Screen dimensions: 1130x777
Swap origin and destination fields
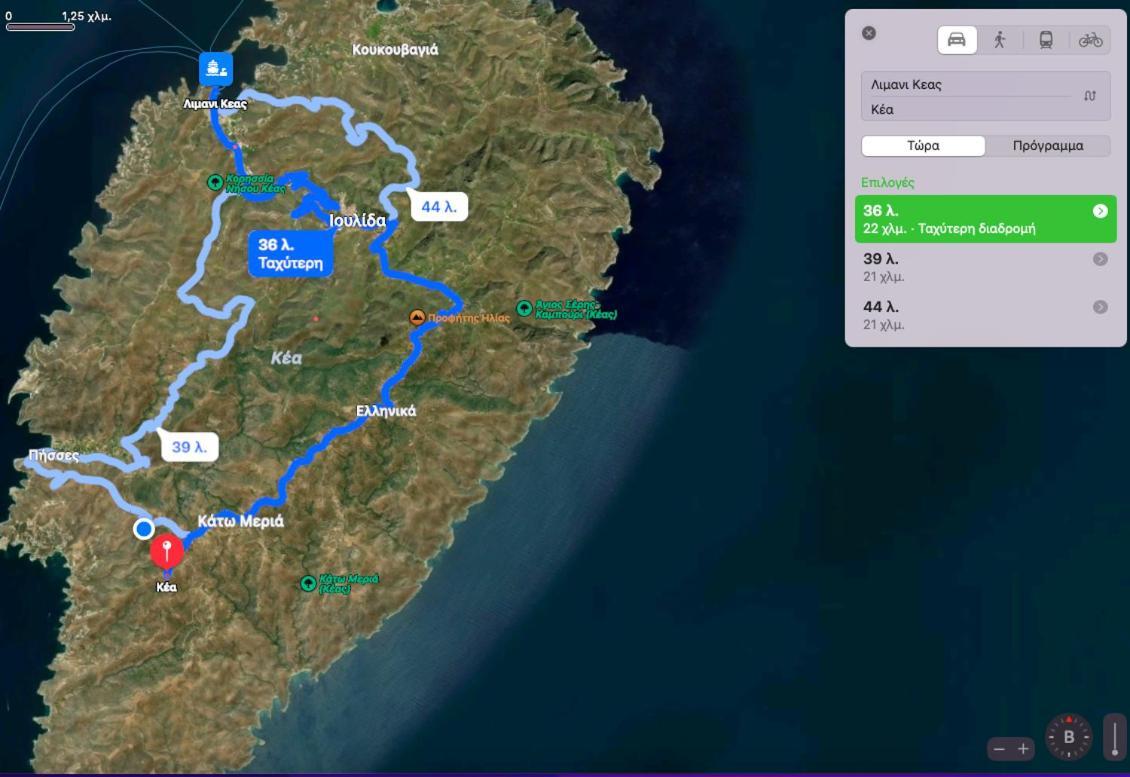tap(1090, 96)
